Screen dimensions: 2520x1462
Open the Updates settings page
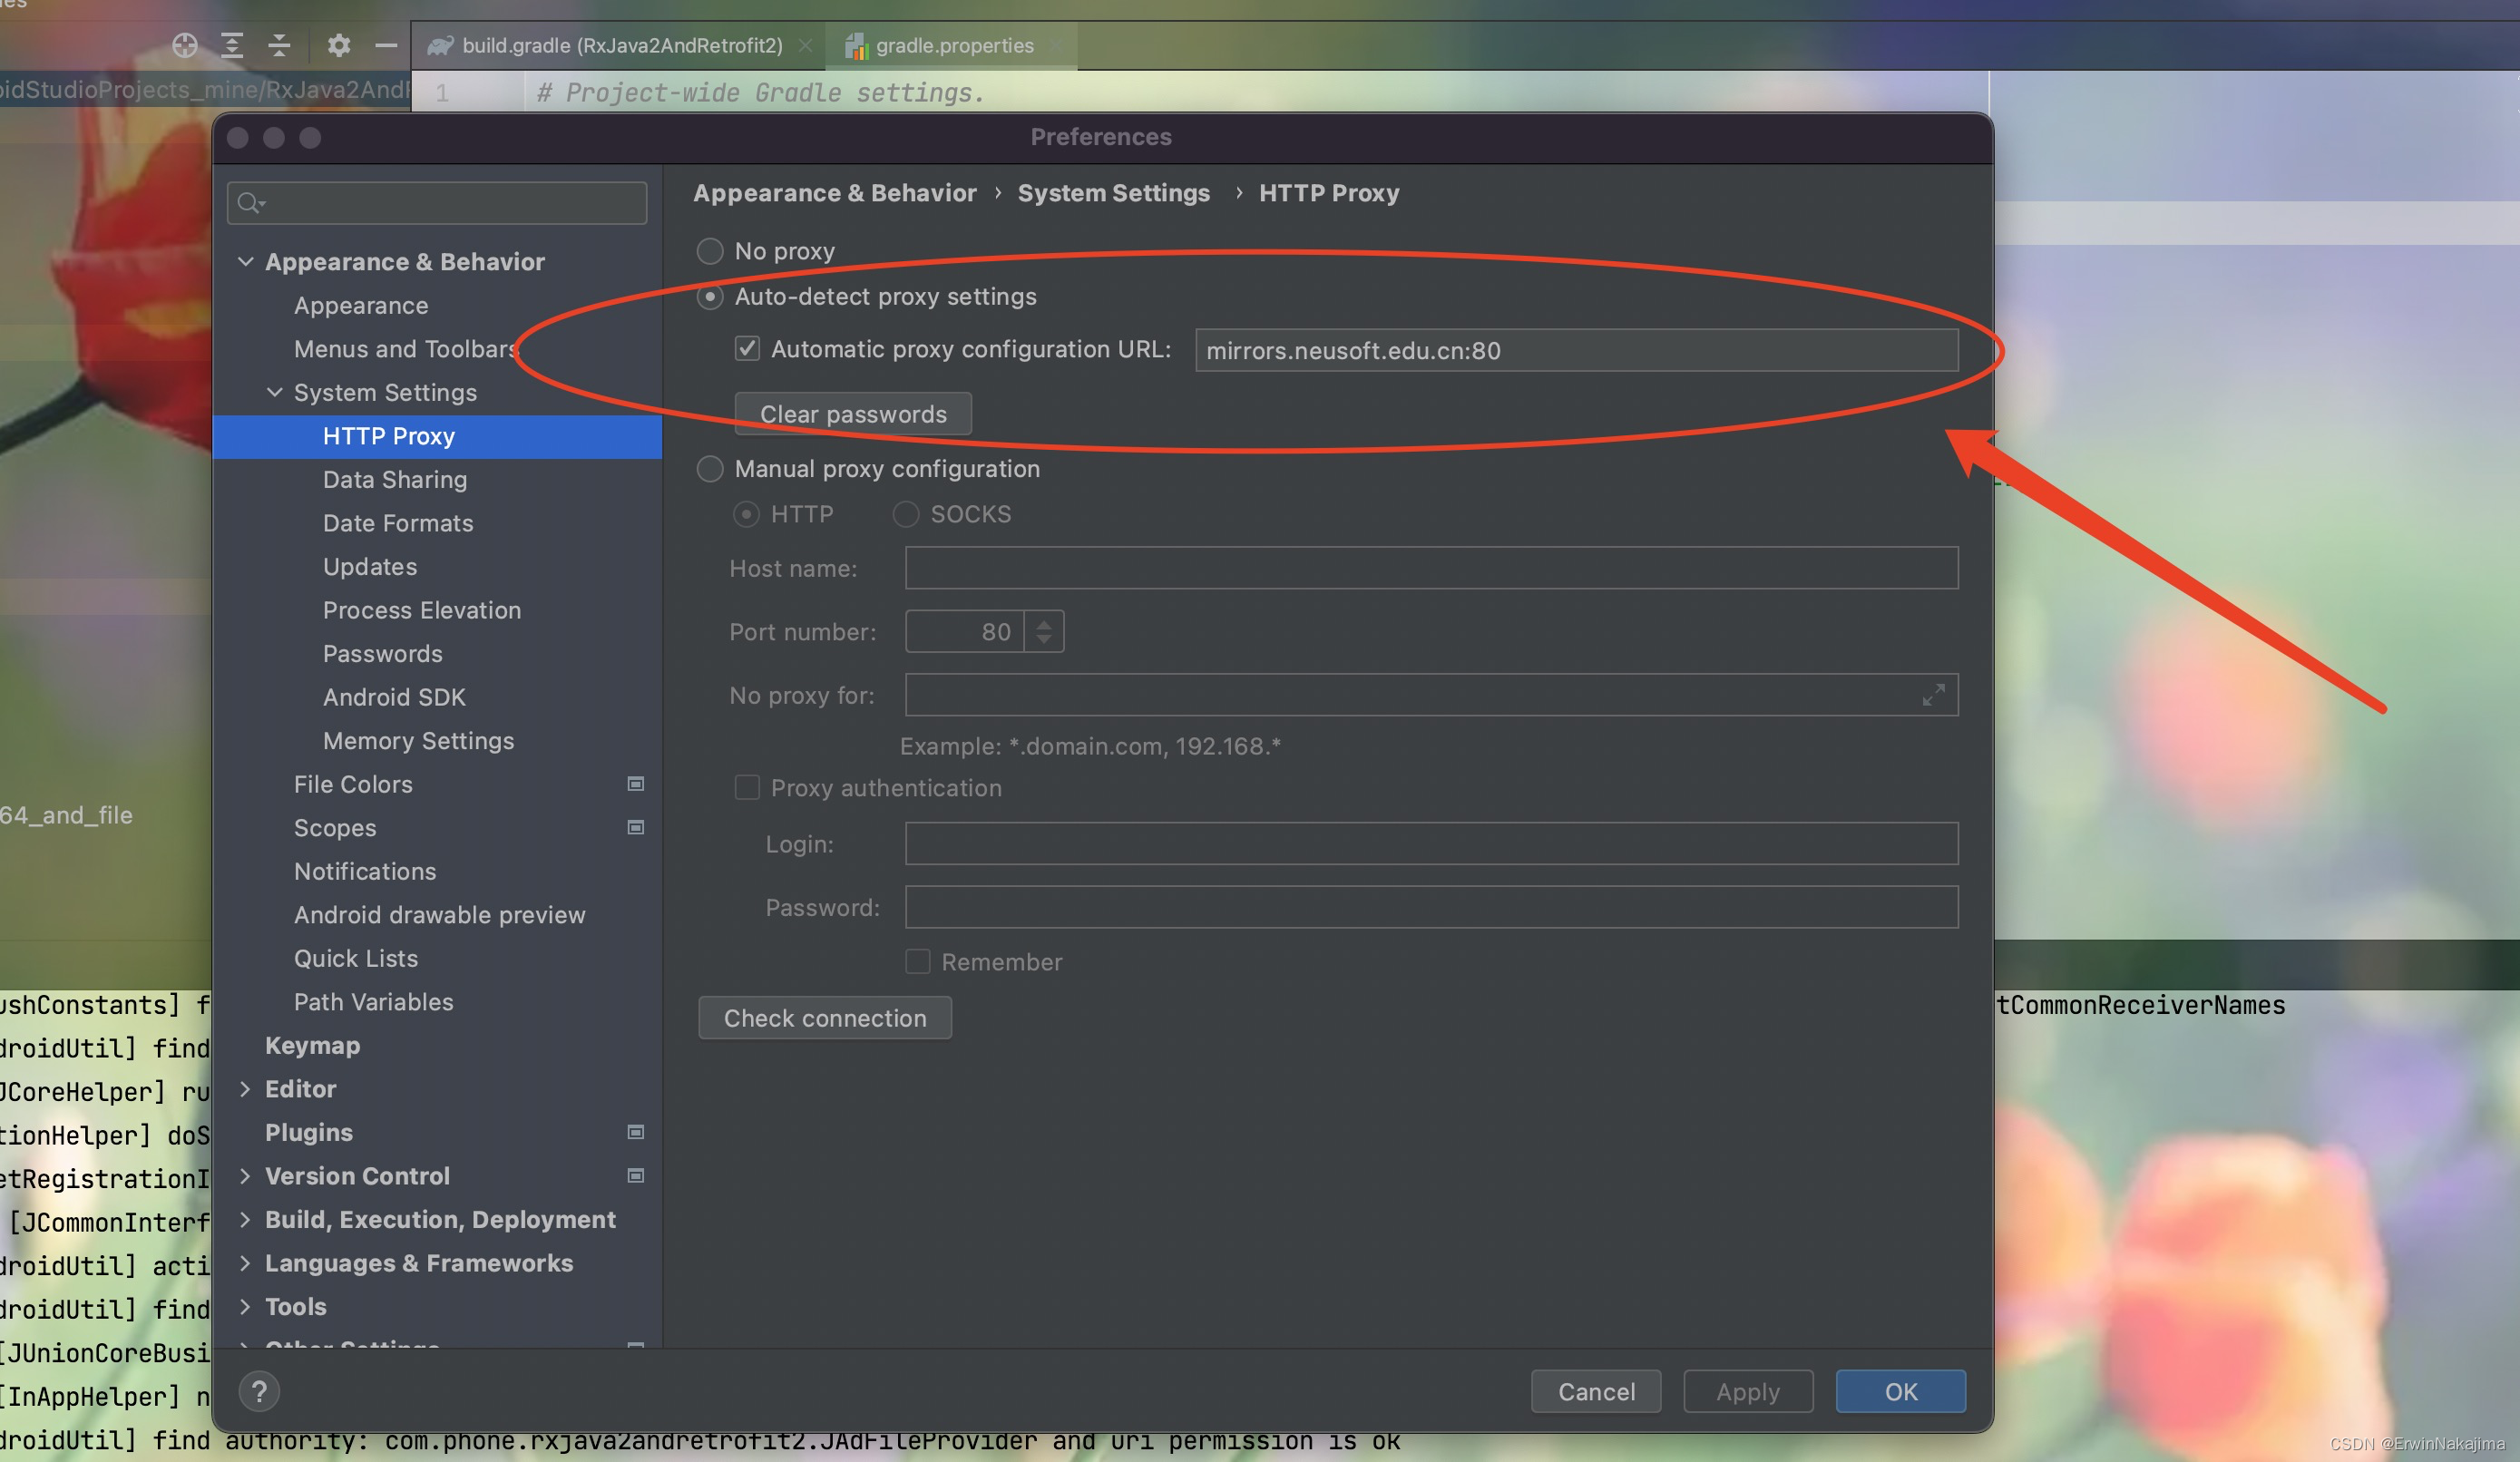click(370, 567)
